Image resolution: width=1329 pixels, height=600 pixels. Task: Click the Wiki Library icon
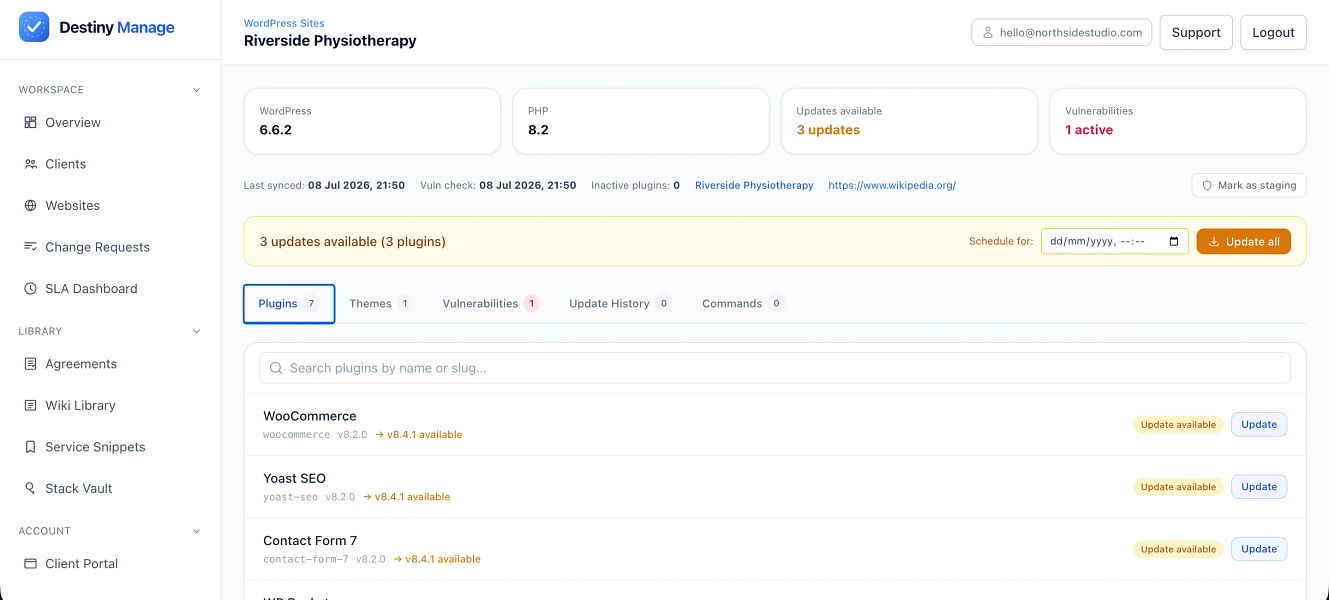pos(30,405)
